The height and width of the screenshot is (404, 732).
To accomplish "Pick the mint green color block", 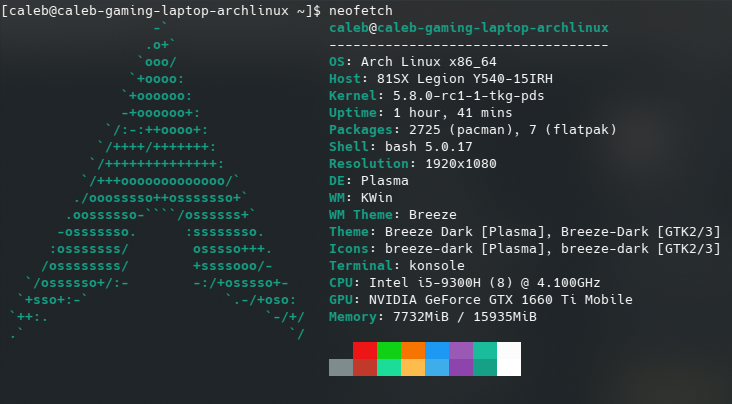I will click(x=389, y=368).
